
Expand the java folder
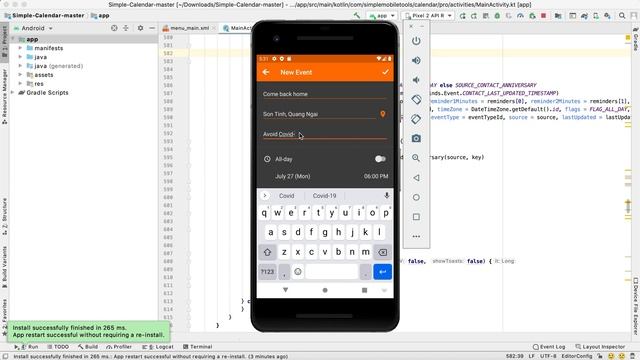[x=20, y=57]
